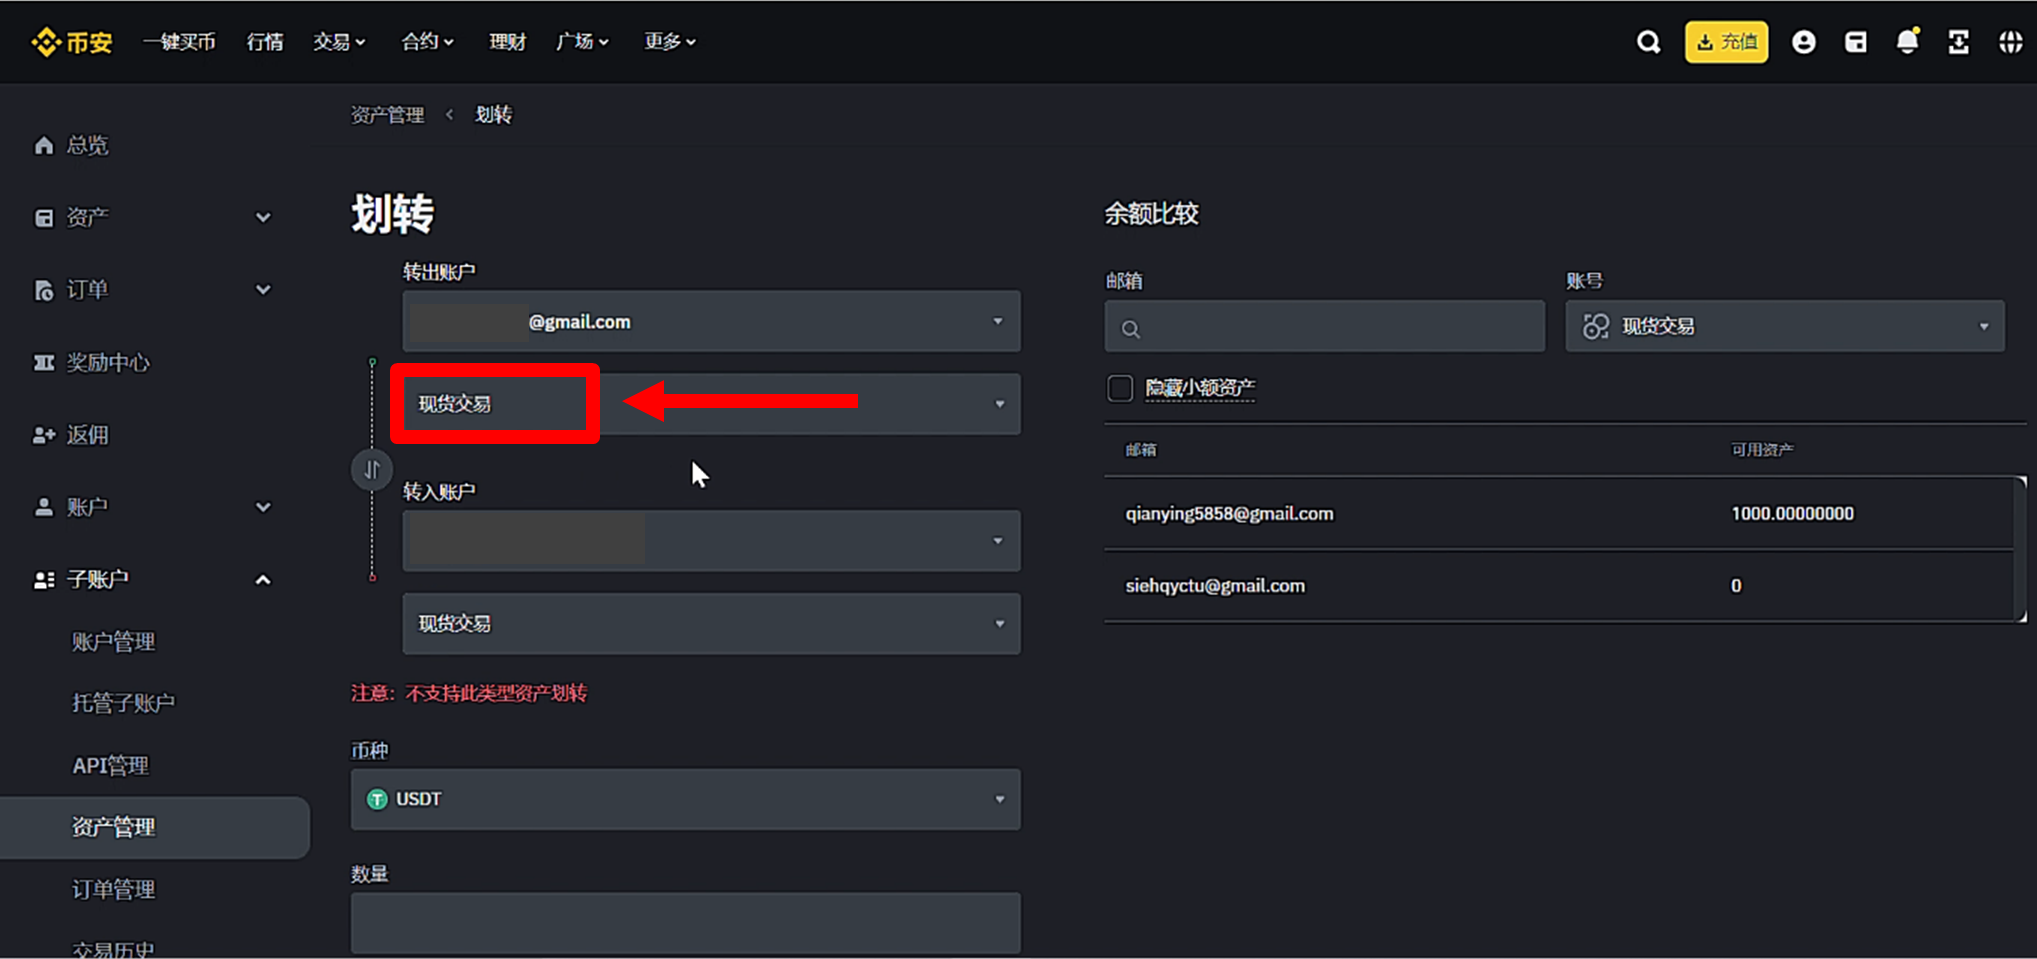
Task: Open the user profile icon
Action: coord(1803,42)
